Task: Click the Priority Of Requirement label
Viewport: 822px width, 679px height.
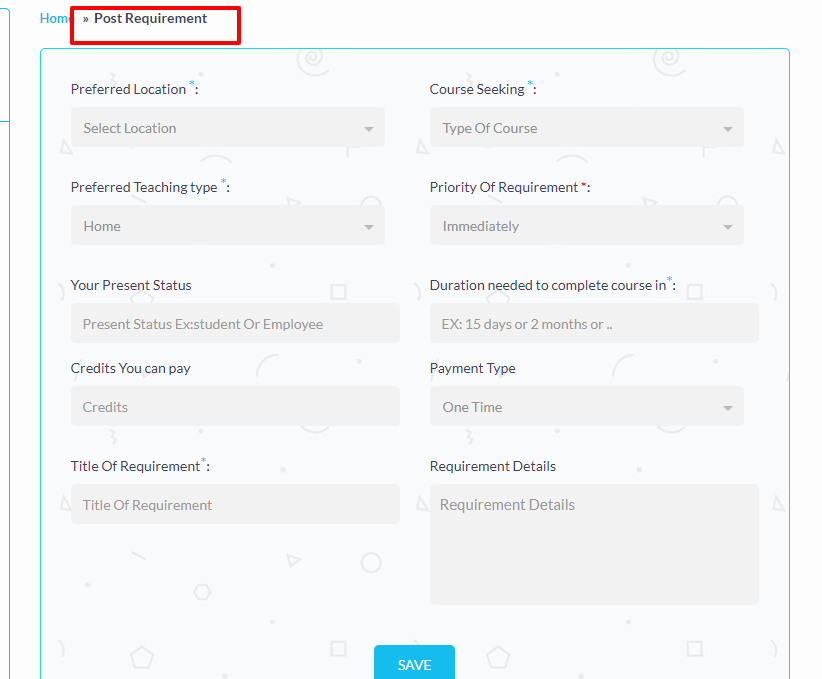Action: (x=504, y=187)
